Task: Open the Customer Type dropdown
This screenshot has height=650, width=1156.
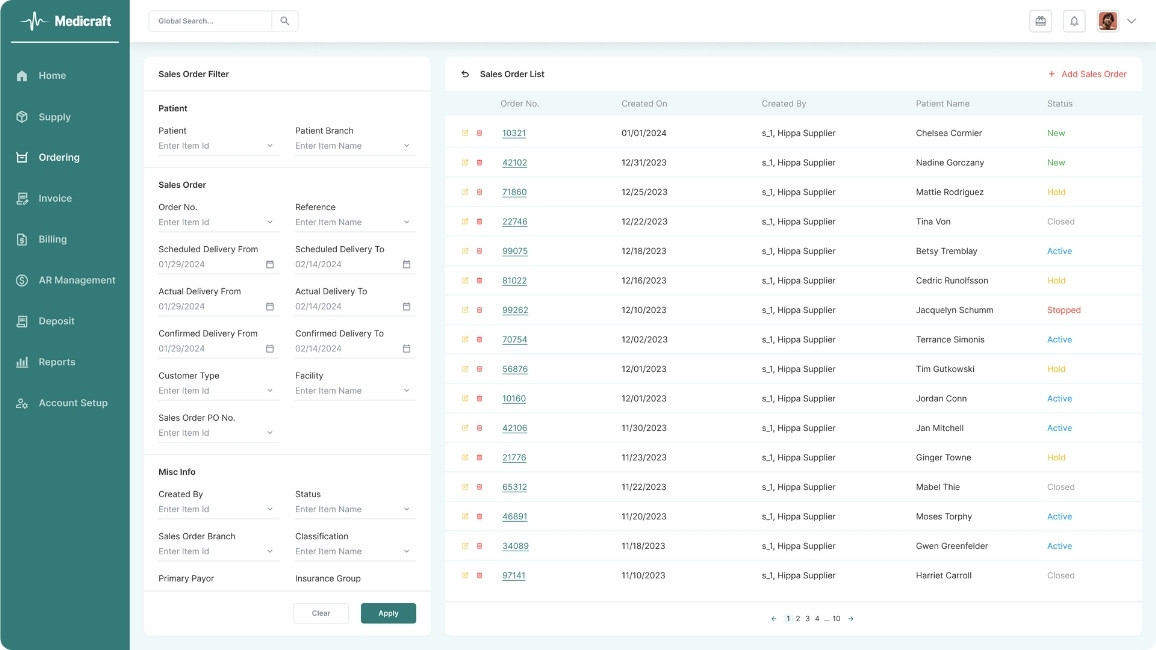Action: click(x=270, y=391)
